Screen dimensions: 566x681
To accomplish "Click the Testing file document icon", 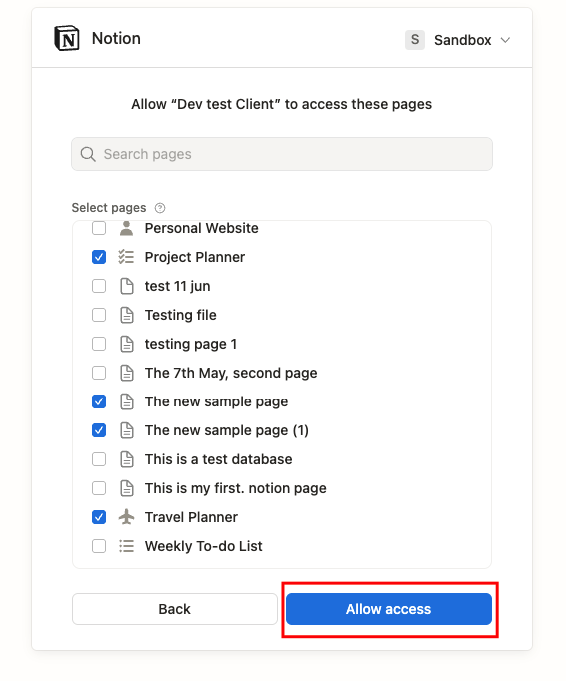I will pos(126,315).
